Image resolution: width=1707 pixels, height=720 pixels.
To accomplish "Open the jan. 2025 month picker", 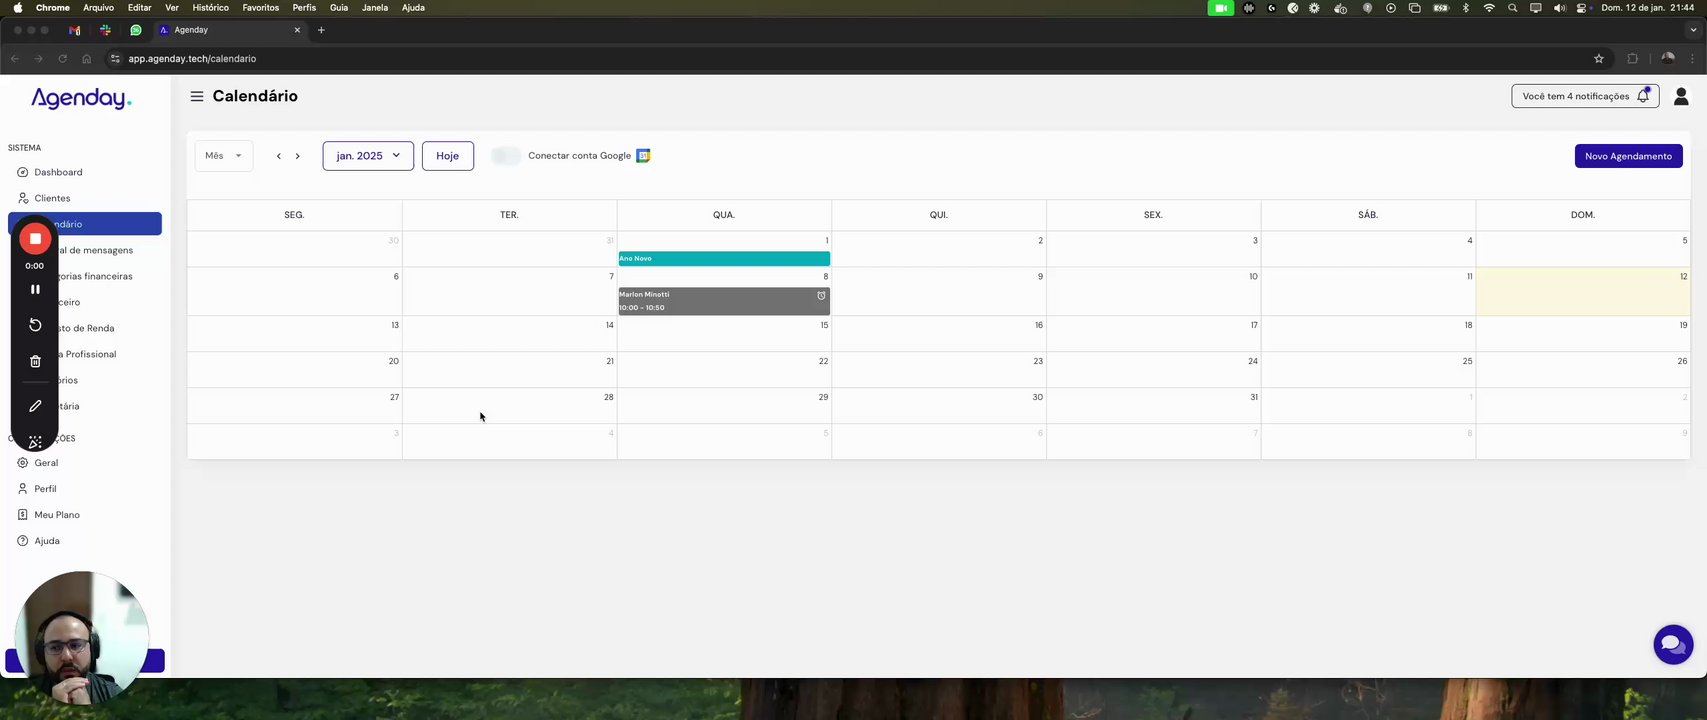I will tap(368, 156).
